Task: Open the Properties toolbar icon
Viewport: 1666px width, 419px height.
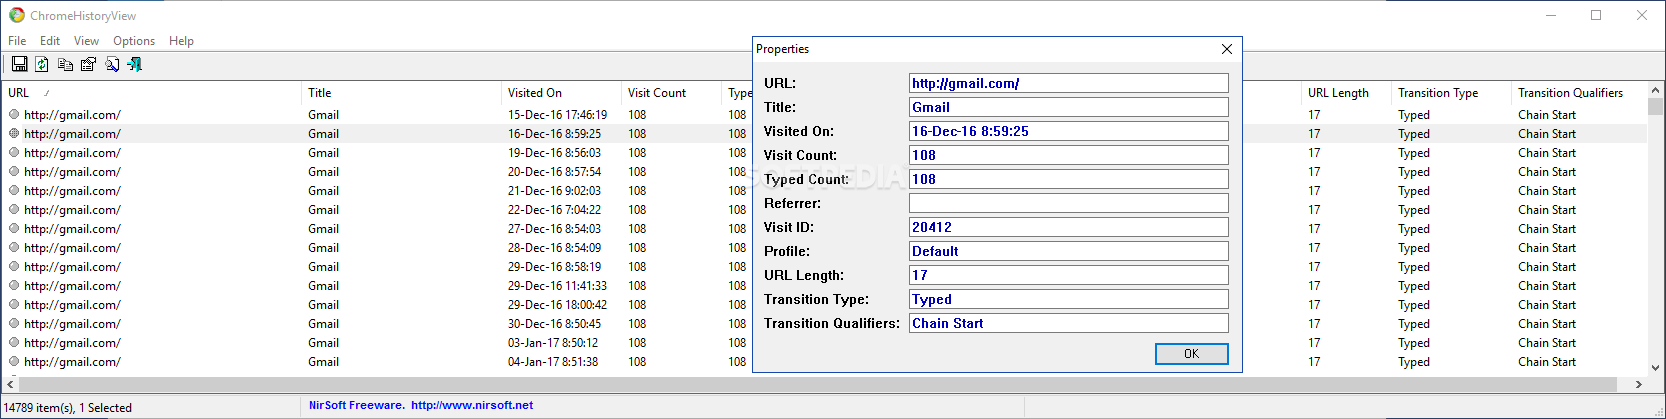Action: pos(88,64)
